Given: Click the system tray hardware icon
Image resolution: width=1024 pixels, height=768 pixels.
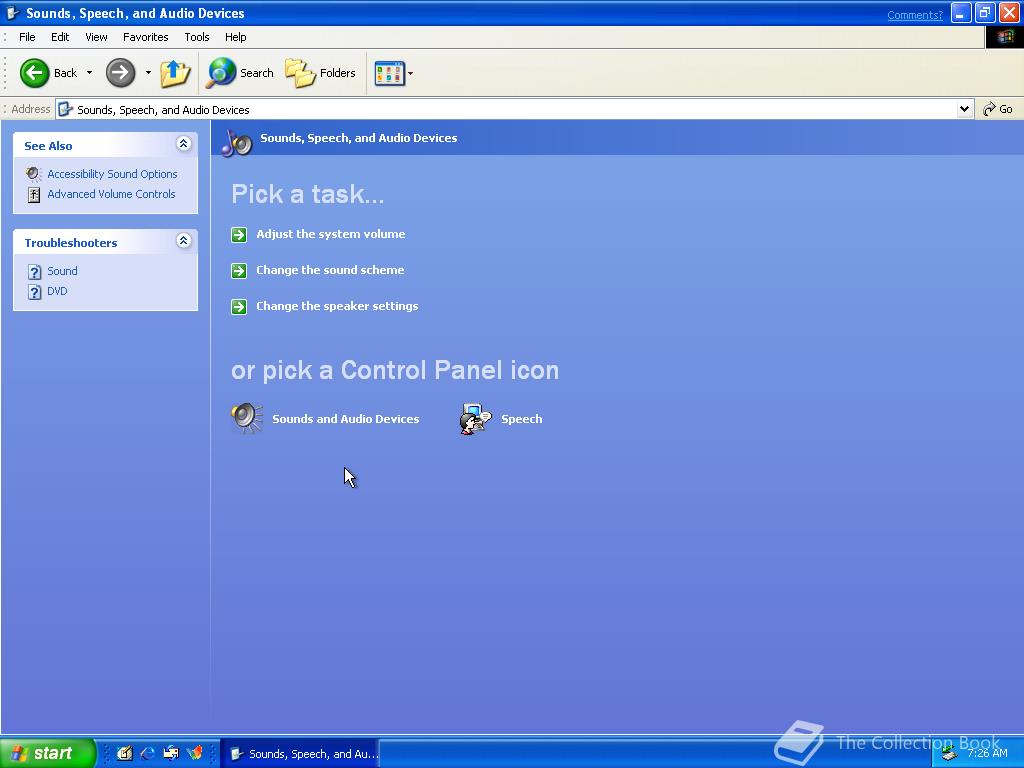Looking at the screenshot, I should pos(949,754).
